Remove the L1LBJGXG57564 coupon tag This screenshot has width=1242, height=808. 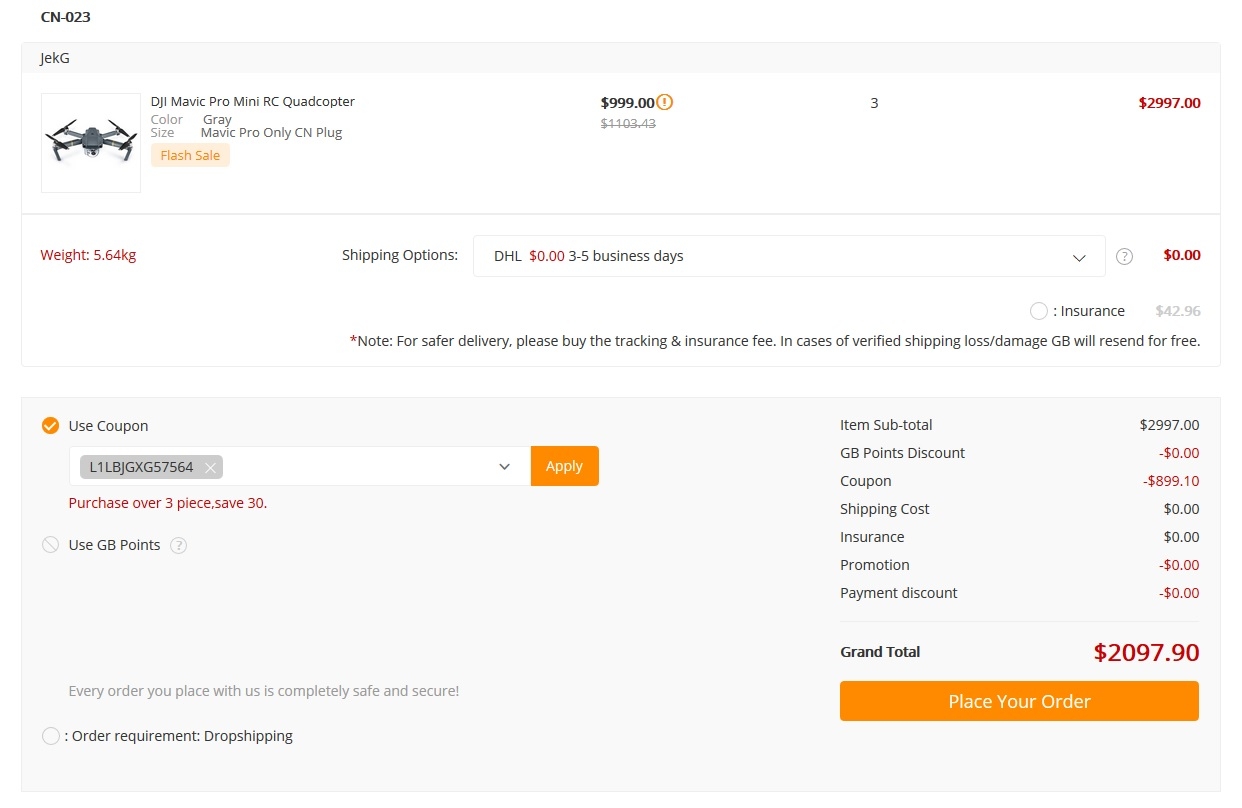[209, 467]
